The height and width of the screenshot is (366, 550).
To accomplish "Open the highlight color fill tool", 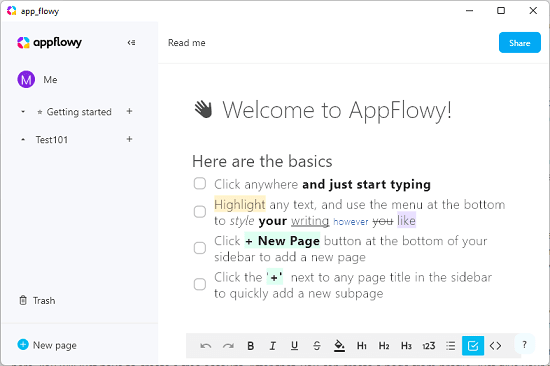I will tap(339, 346).
